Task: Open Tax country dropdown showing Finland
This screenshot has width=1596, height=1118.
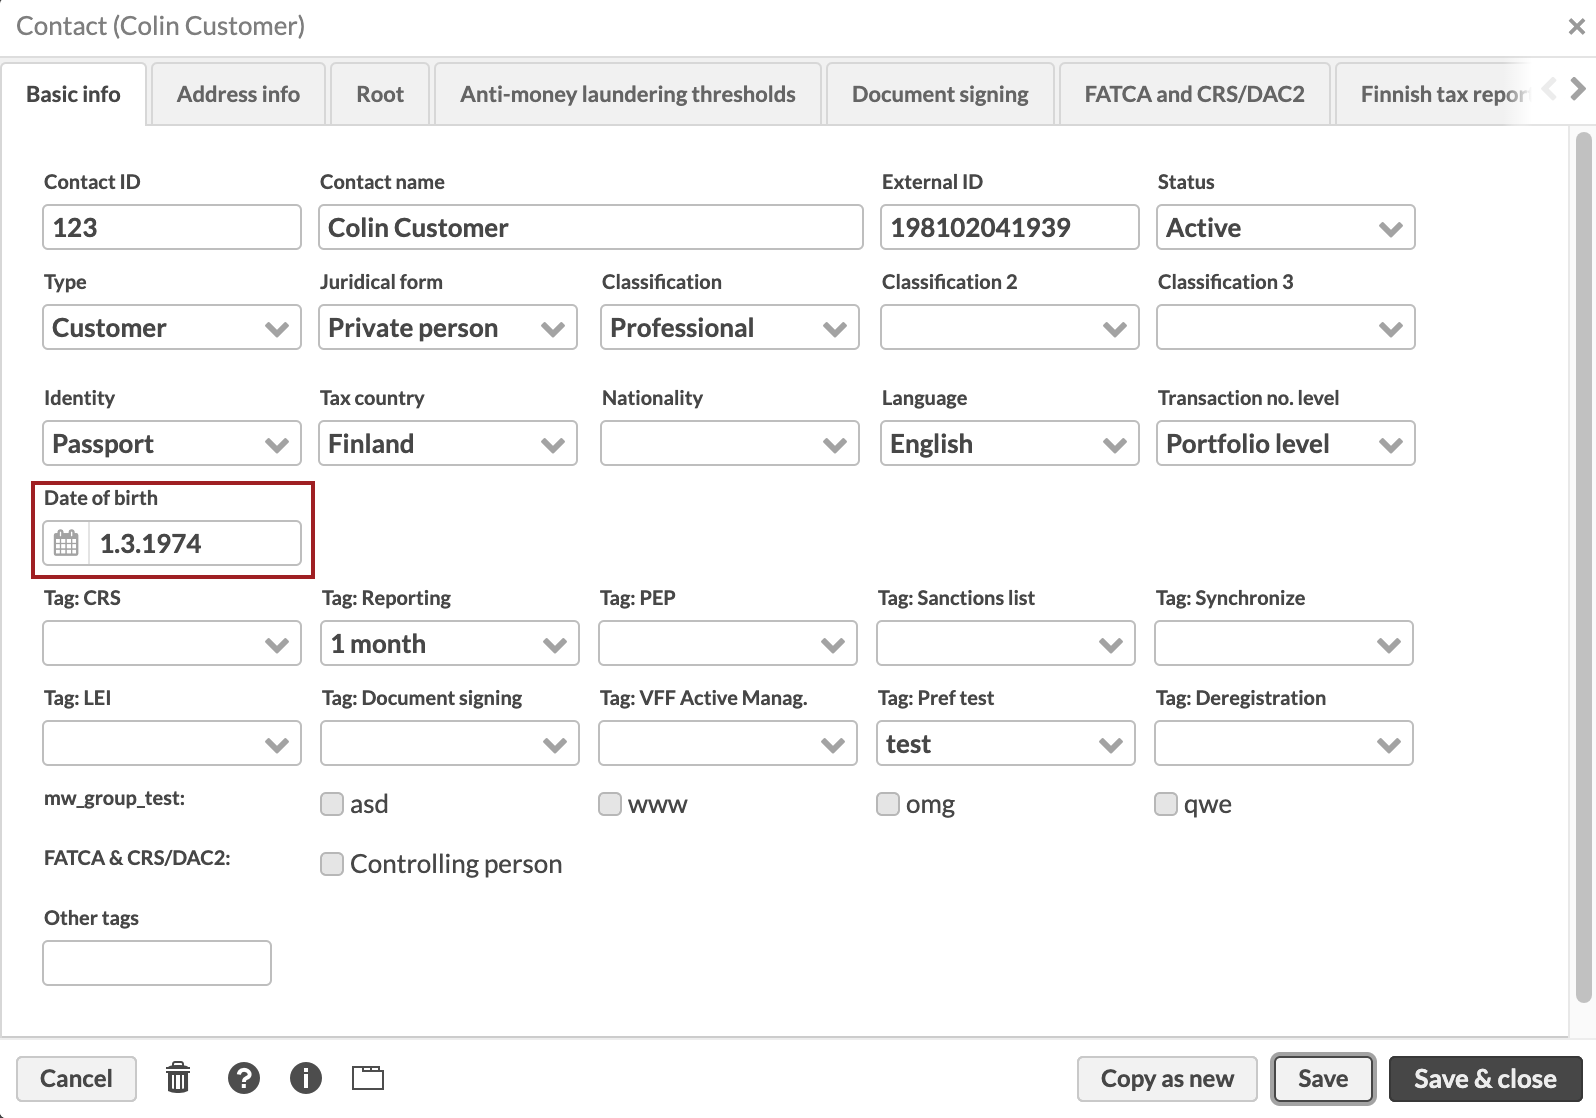Action: [x=448, y=443]
